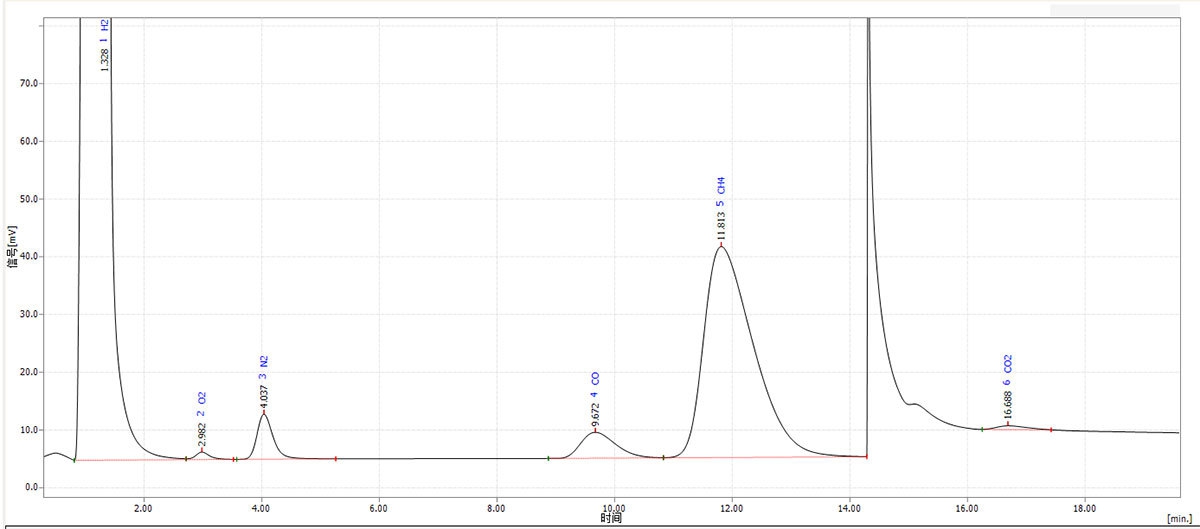Click the green start marker of CO2 peak

(x=982, y=429)
